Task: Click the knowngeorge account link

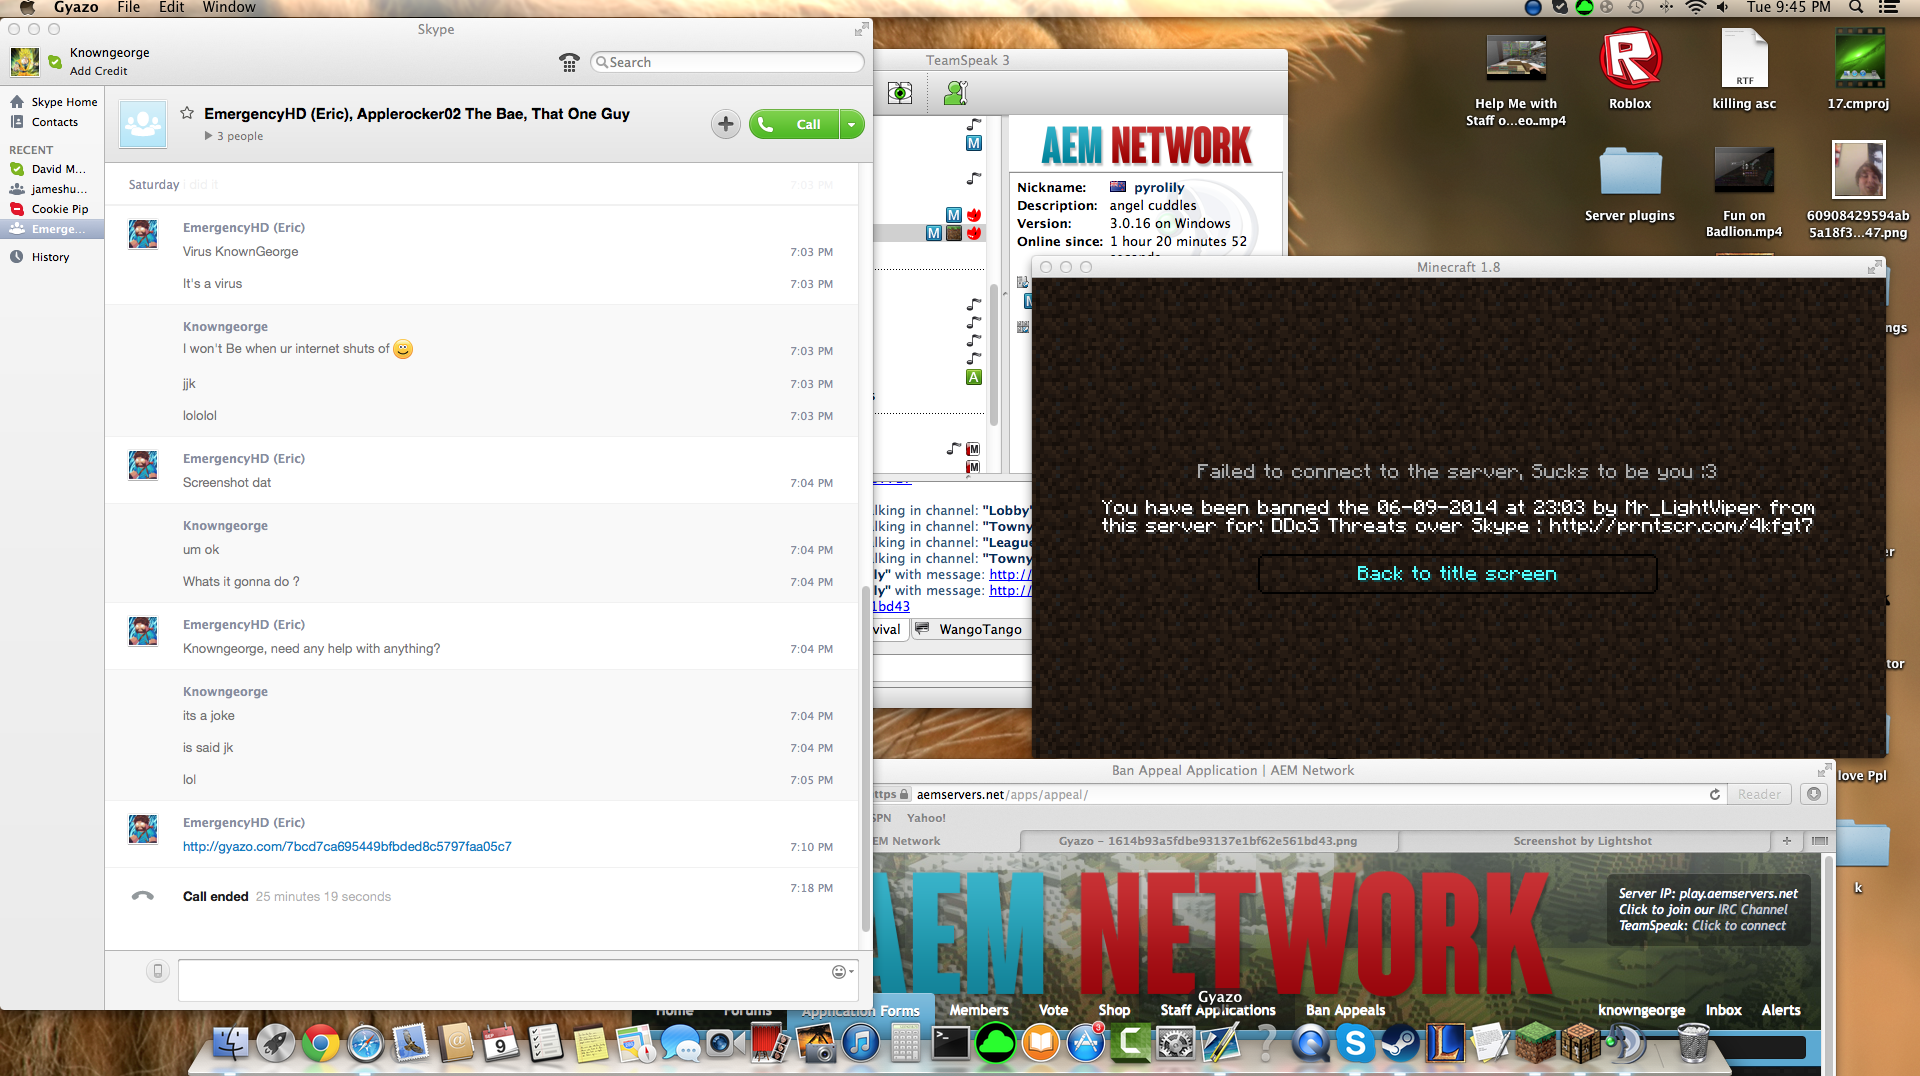Action: click(1641, 1010)
